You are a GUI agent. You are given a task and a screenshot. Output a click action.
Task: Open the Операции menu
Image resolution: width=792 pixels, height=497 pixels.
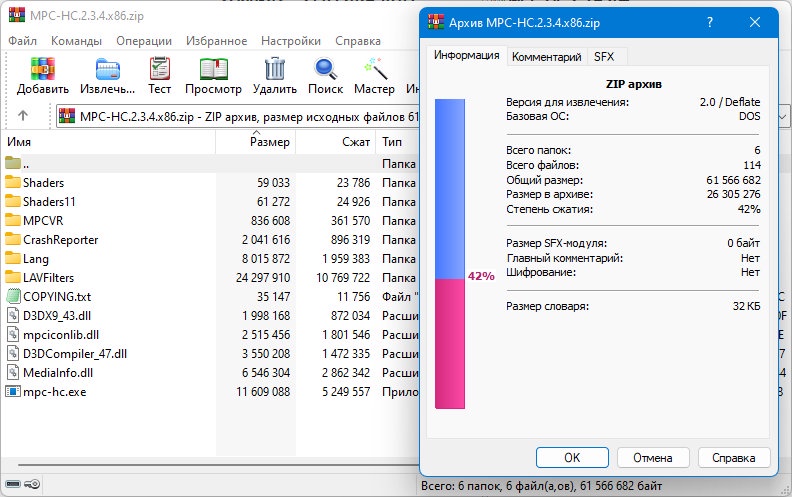pyautogui.click(x=144, y=41)
